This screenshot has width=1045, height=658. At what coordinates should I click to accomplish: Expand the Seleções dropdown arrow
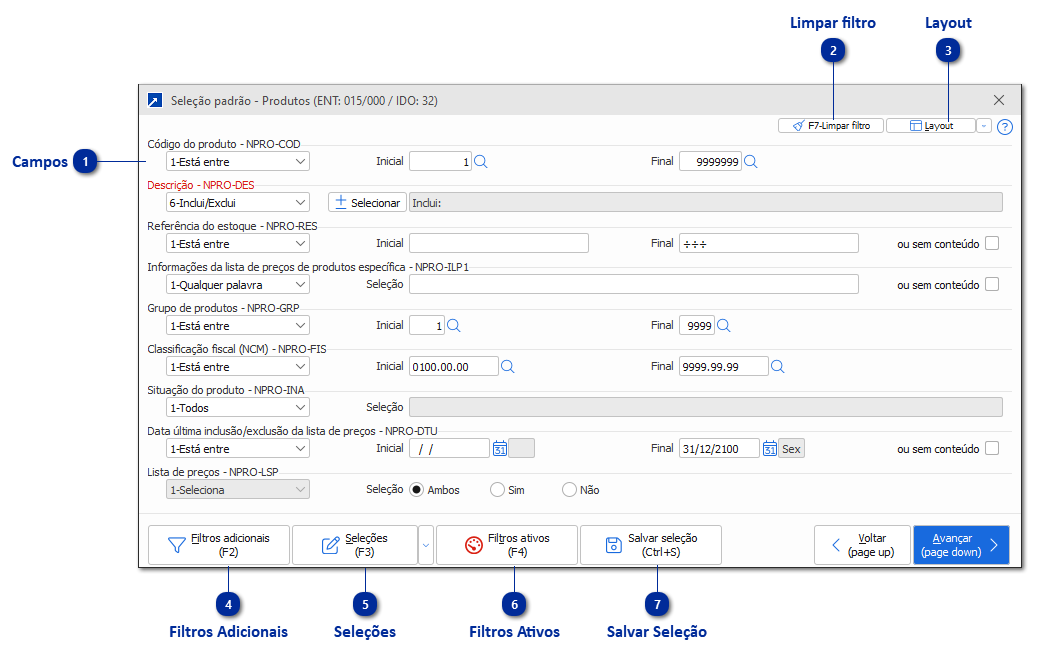coord(426,545)
